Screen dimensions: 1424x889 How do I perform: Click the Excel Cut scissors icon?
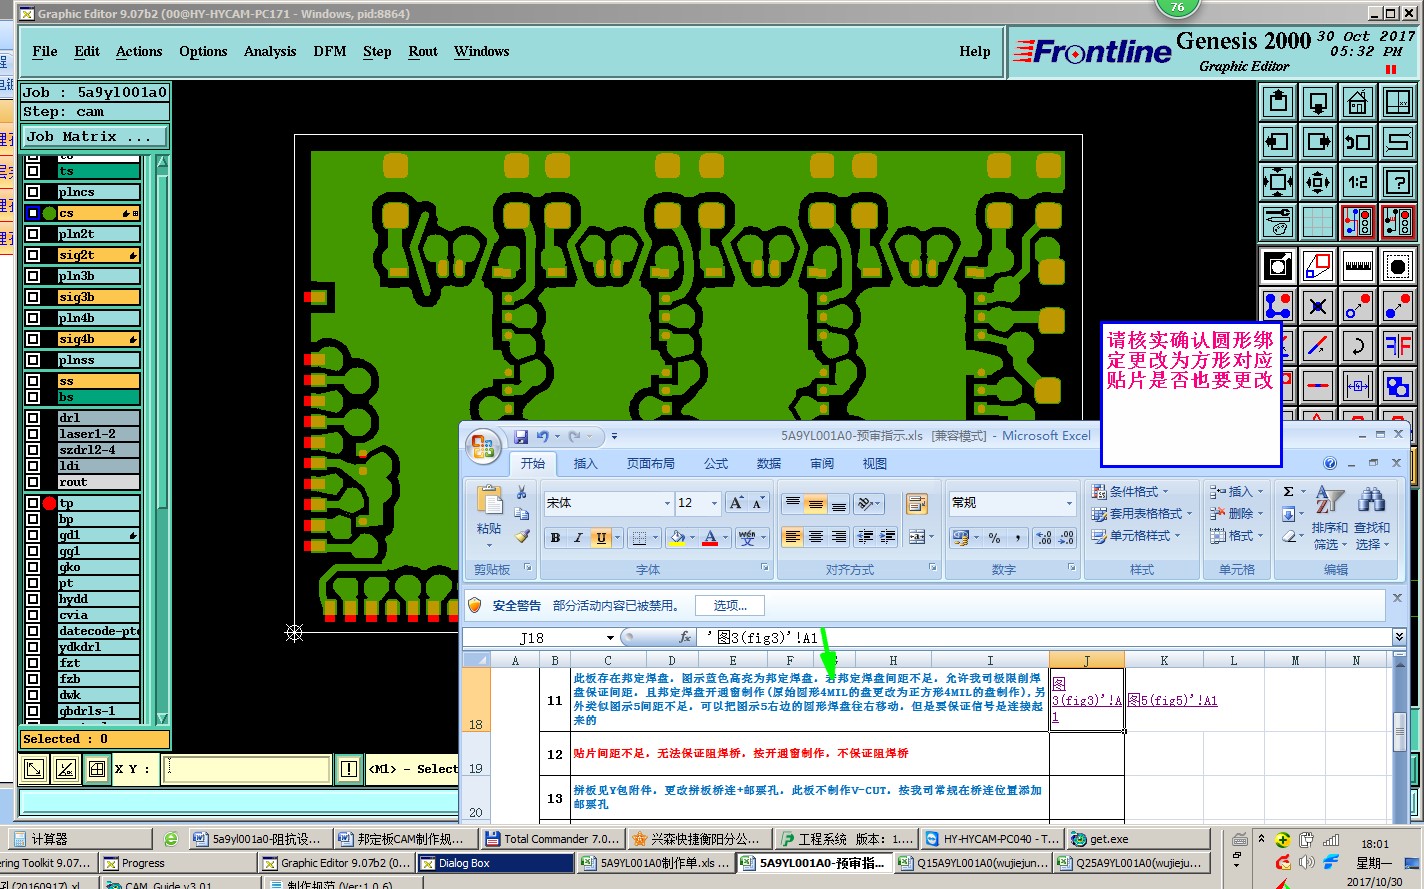pos(521,492)
